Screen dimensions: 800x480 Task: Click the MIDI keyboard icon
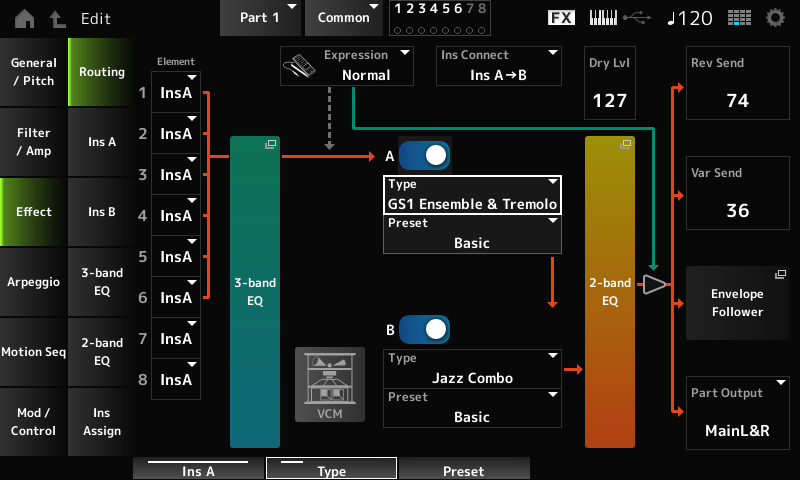[x=605, y=18]
